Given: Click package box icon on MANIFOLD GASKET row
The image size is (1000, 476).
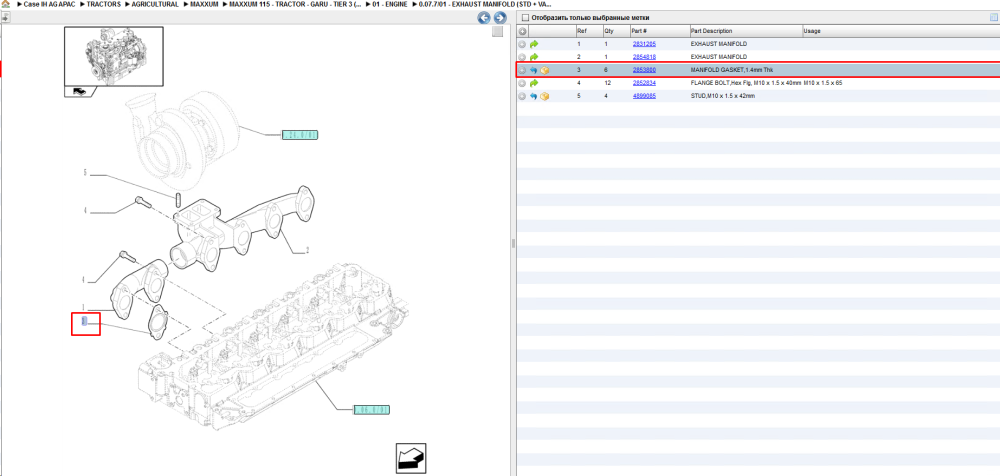Looking at the screenshot, I should [x=545, y=70].
